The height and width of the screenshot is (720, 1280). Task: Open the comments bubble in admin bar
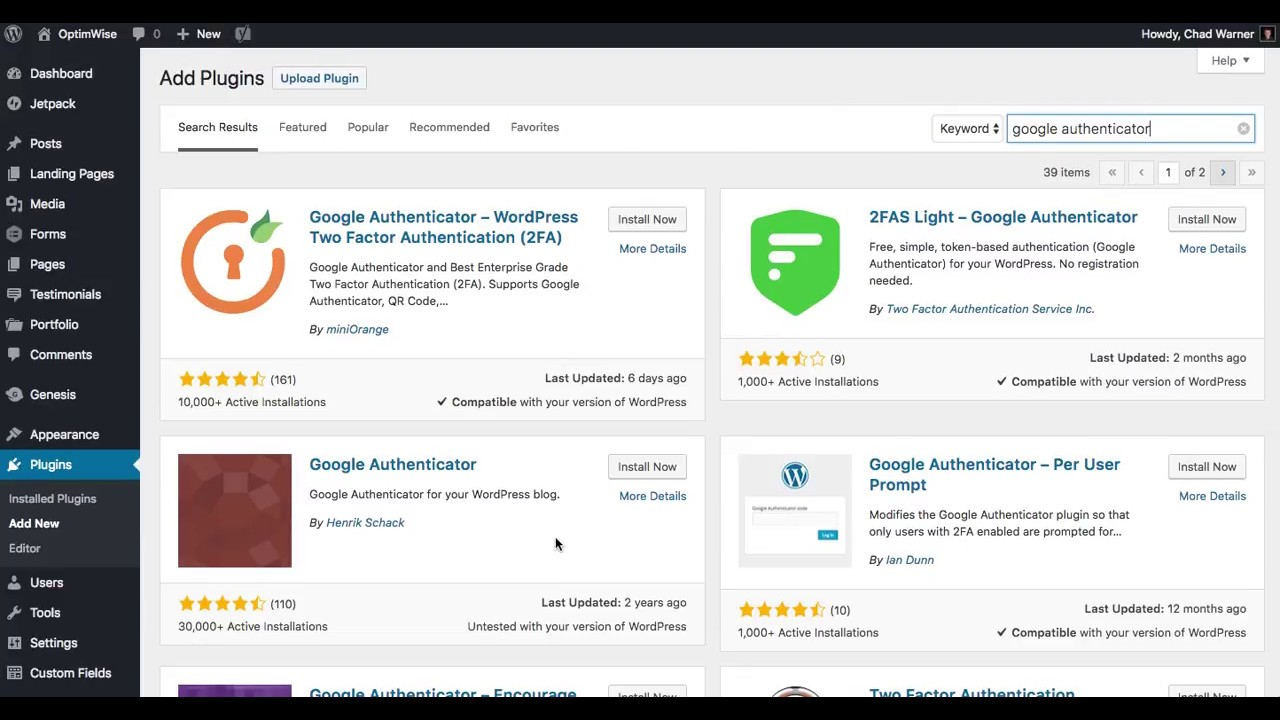[x=146, y=34]
